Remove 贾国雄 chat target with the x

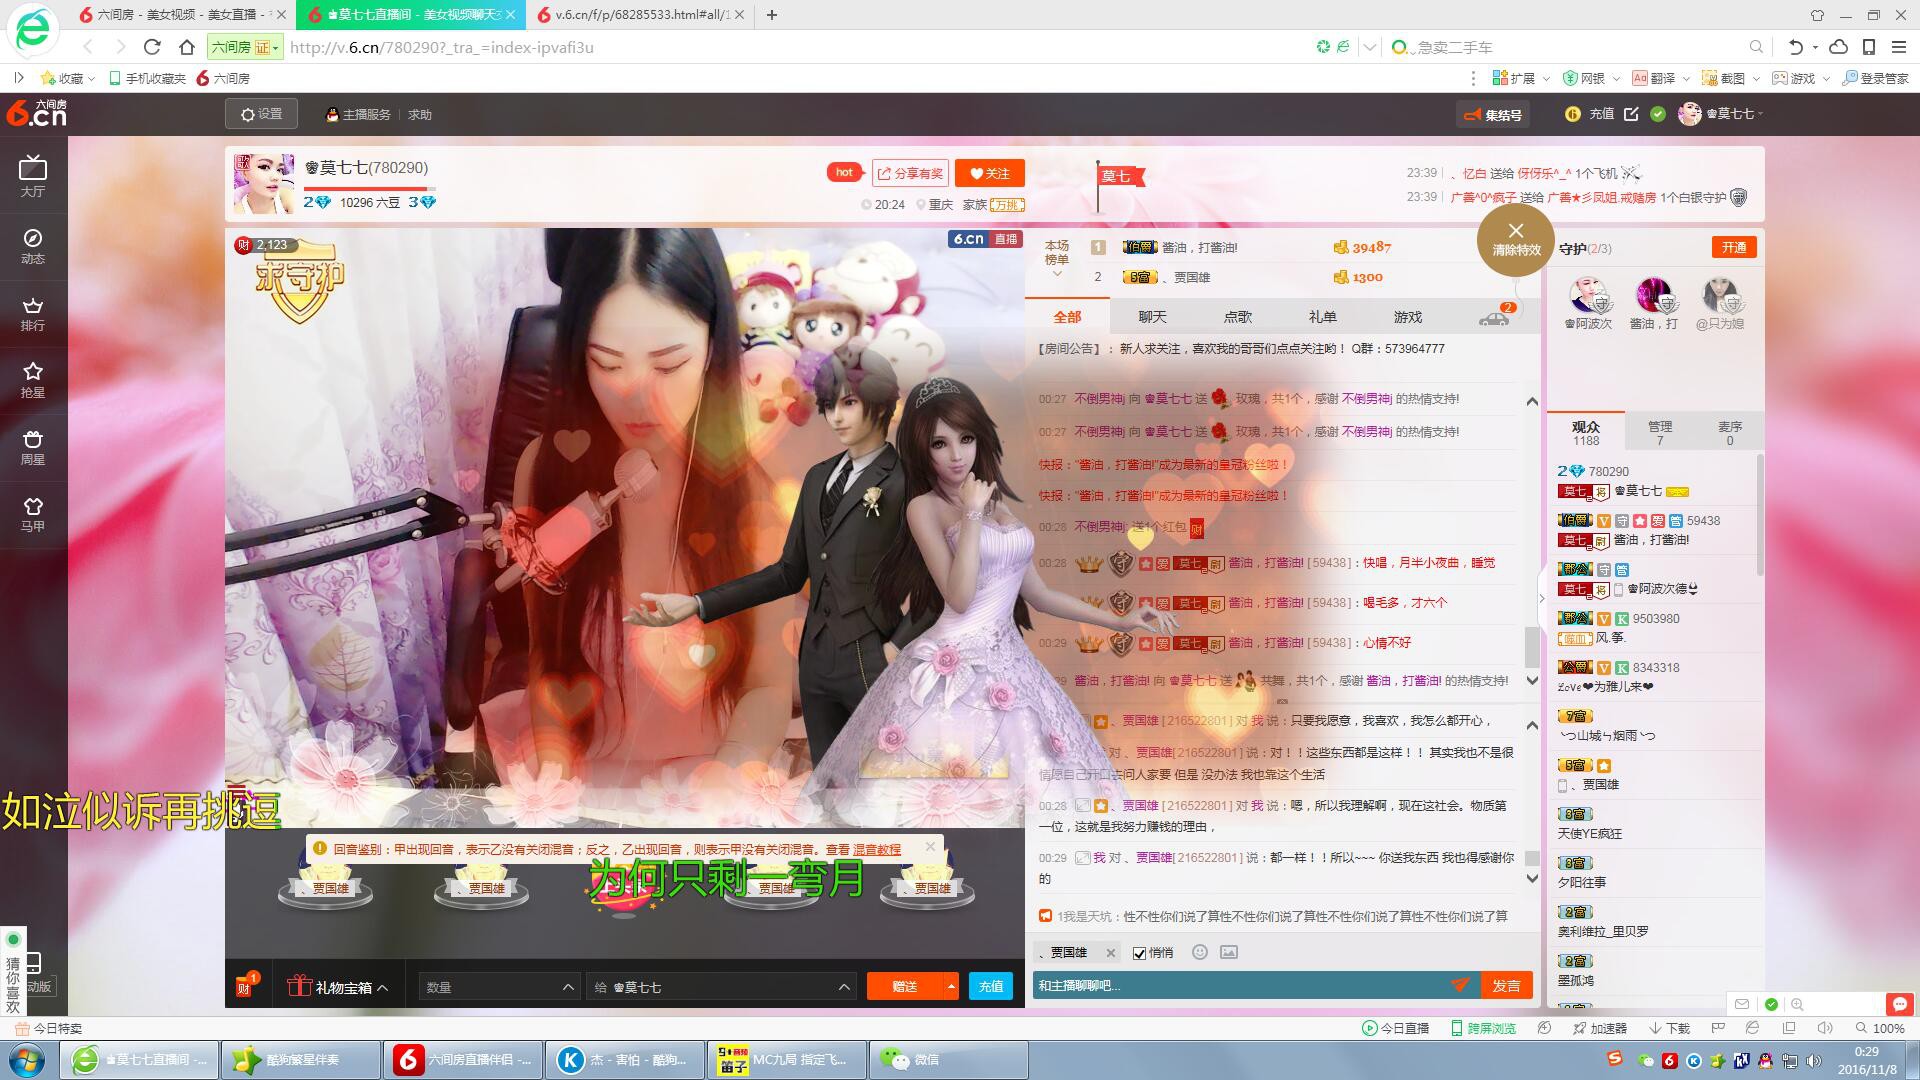(1110, 953)
